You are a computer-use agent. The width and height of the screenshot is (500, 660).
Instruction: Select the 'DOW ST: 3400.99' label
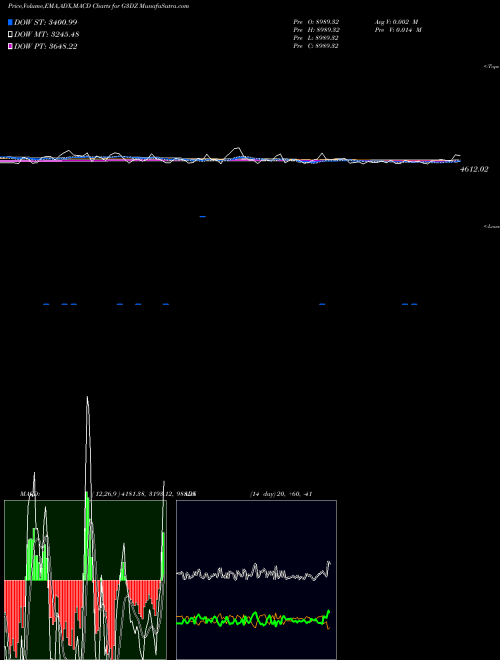45,22
